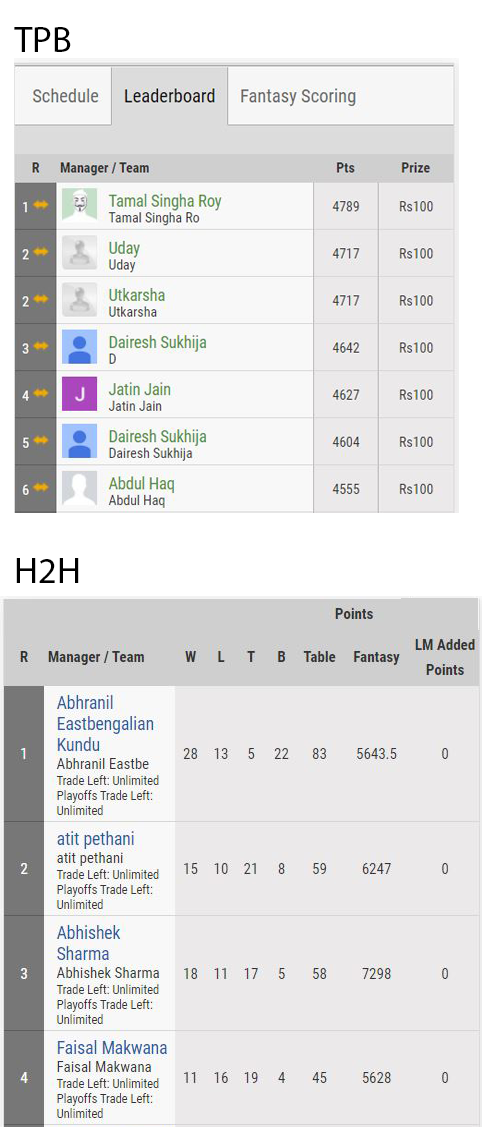Click the Pts column header
The height and width of the screenshot is (1148, 482).
(x=345, y=168)
